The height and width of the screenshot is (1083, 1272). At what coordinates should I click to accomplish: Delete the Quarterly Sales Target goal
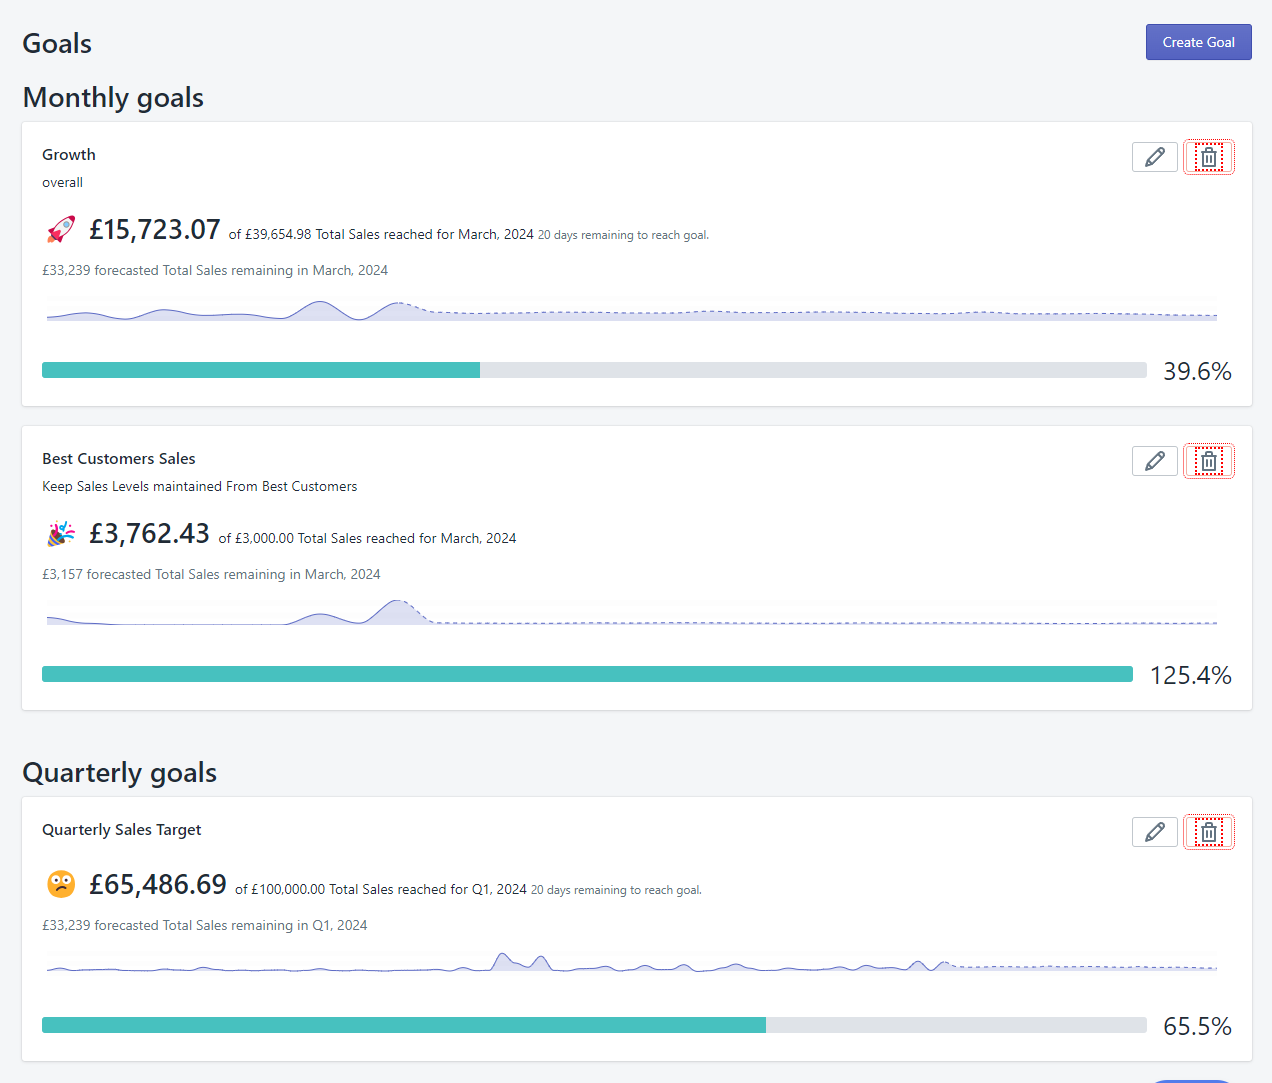(x=1209, y=832)
